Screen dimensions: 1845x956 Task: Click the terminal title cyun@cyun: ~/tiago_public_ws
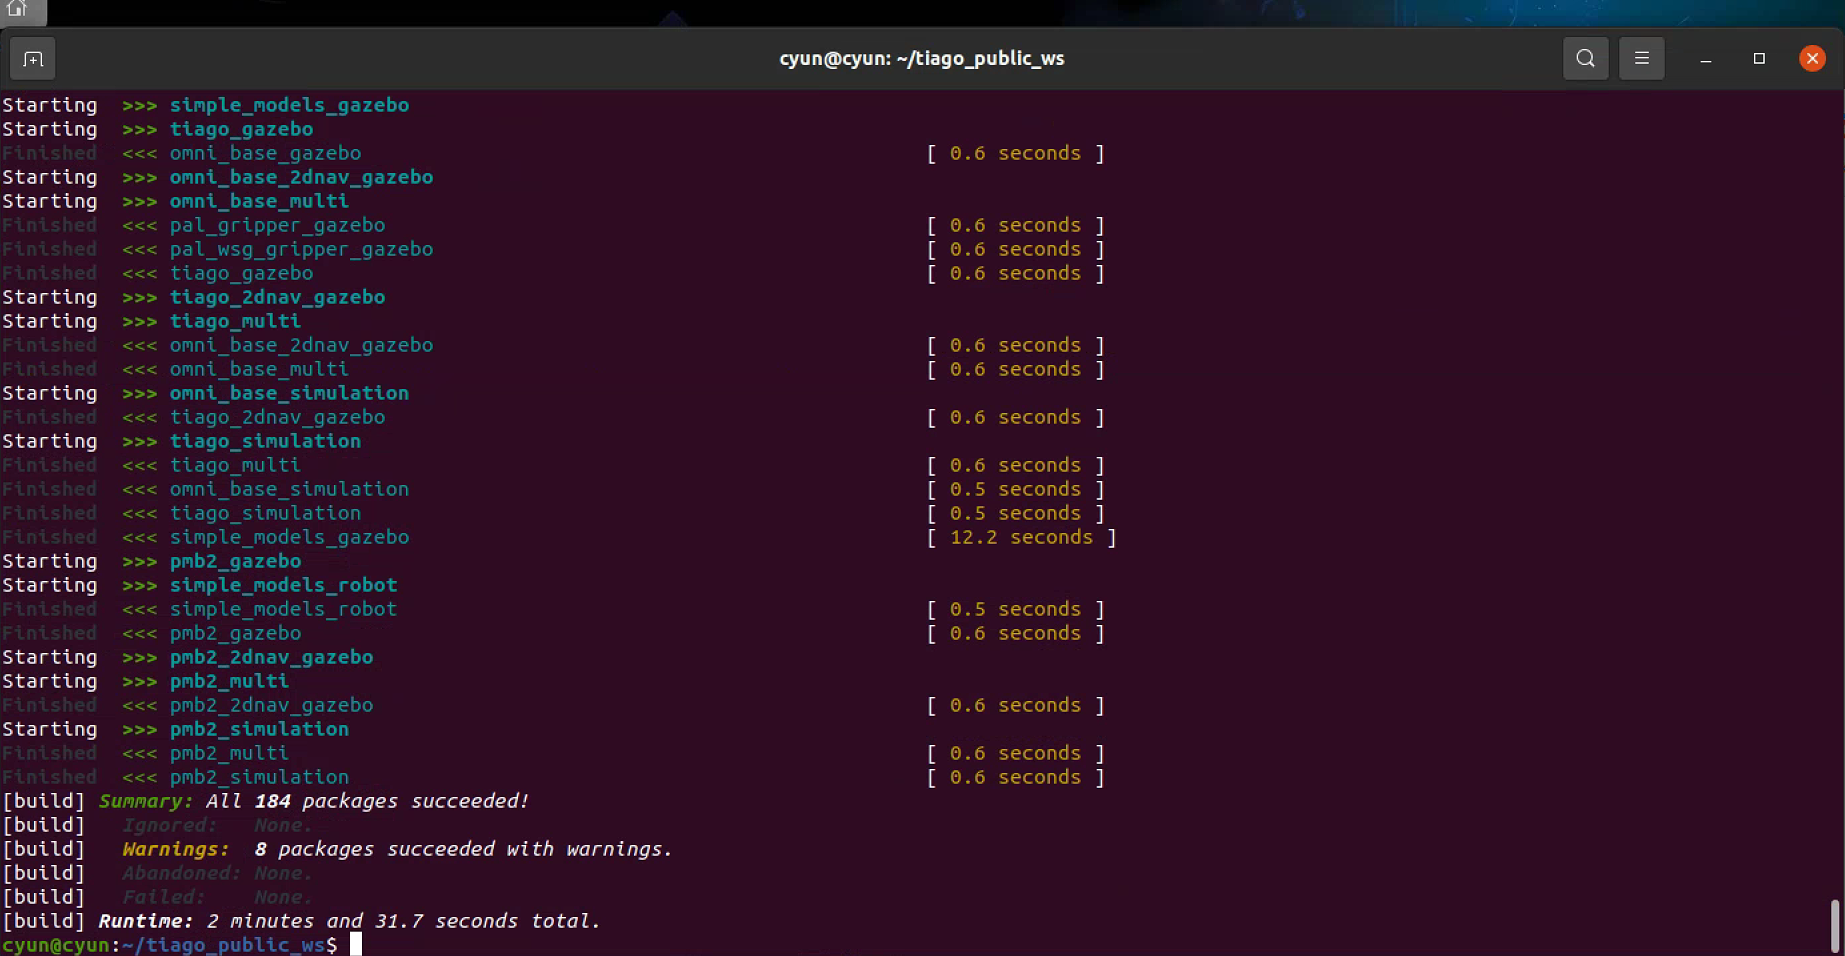(922, 58)
